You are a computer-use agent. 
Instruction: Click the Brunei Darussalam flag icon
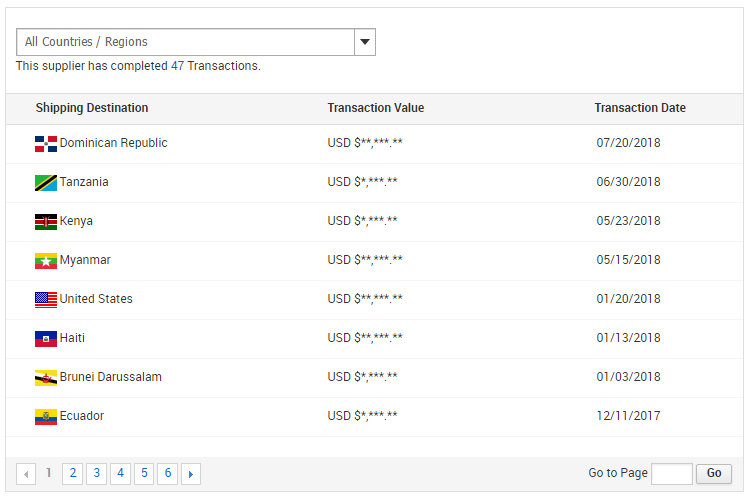[x=46, y=378]
